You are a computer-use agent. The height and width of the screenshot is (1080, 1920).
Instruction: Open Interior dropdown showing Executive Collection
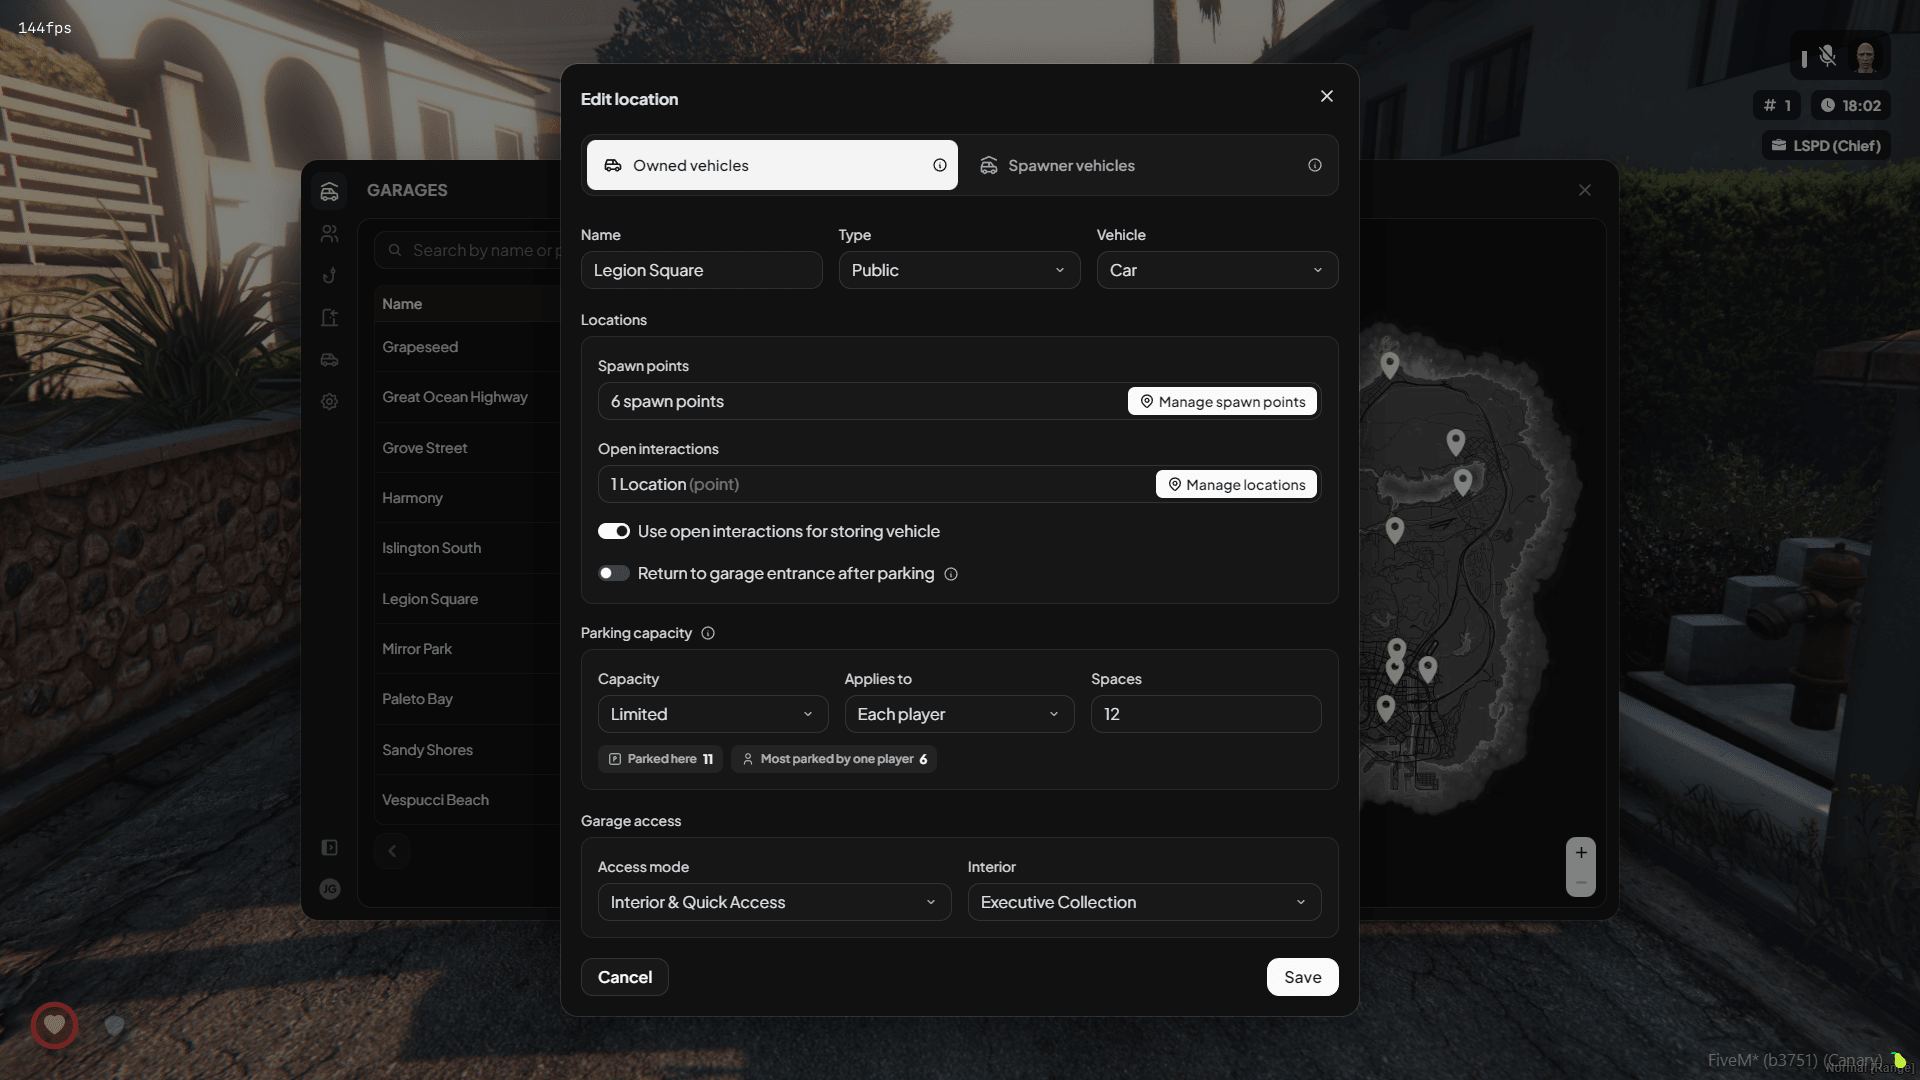pos(1144,902)
